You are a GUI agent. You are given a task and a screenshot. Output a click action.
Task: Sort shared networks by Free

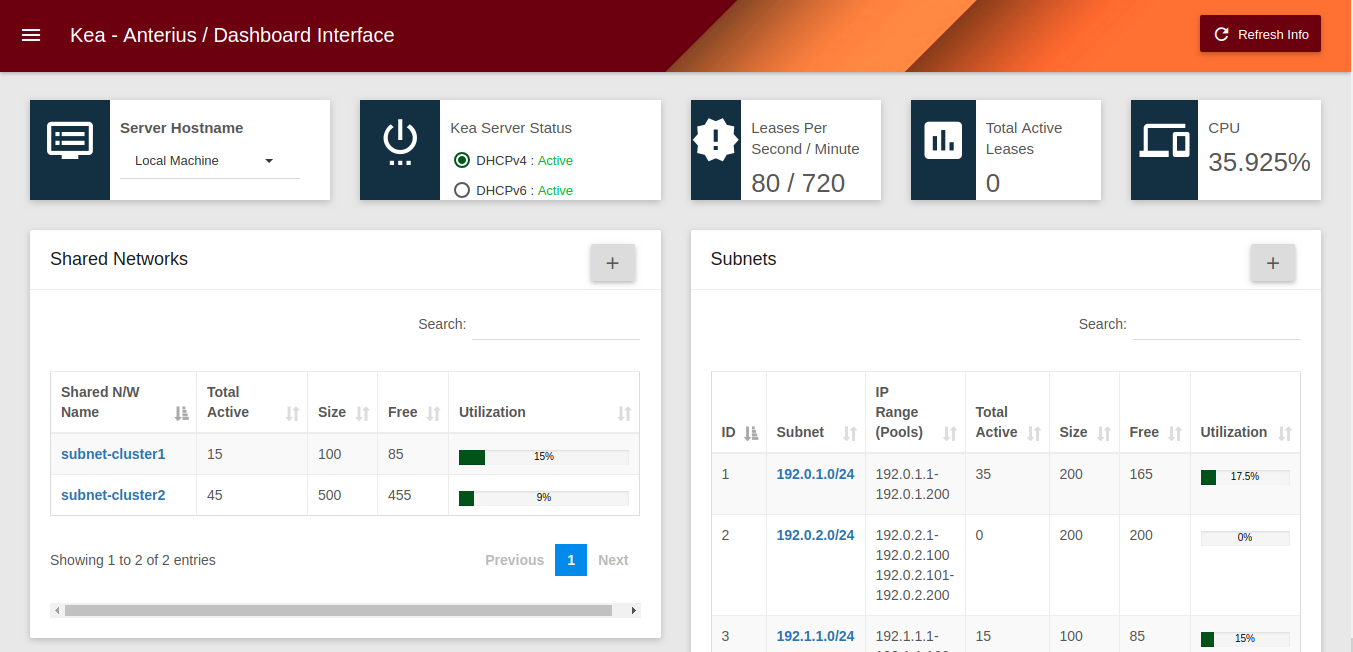[x=413, y=402]
